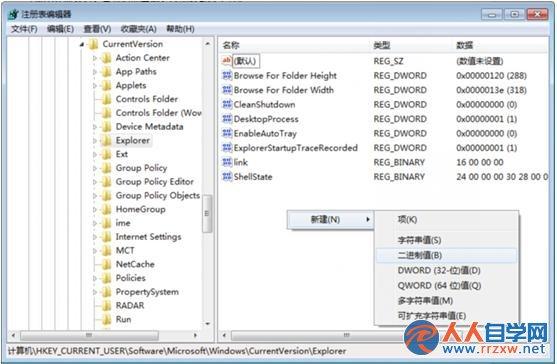The width and height of the screenshot is (557, 364).
Task: Click the Explorer folder icon
Action: click(107, 141)
